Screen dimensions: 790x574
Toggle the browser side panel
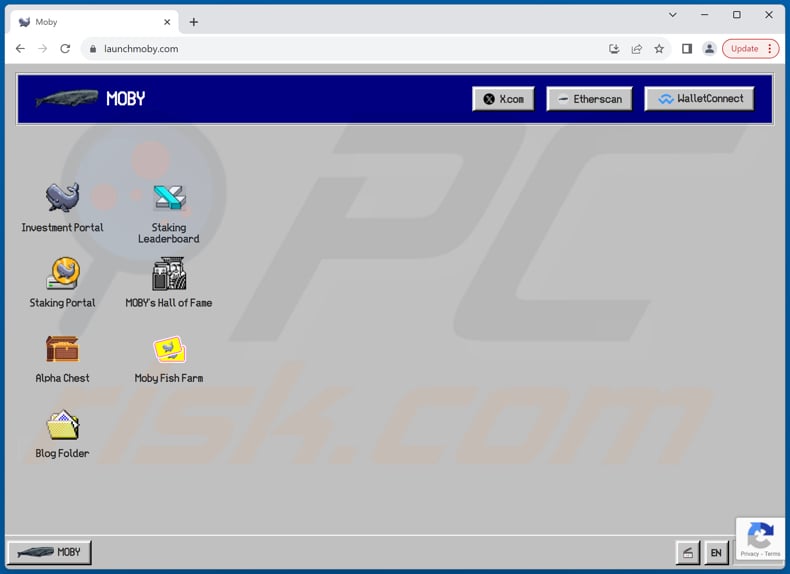pos(687,49)
